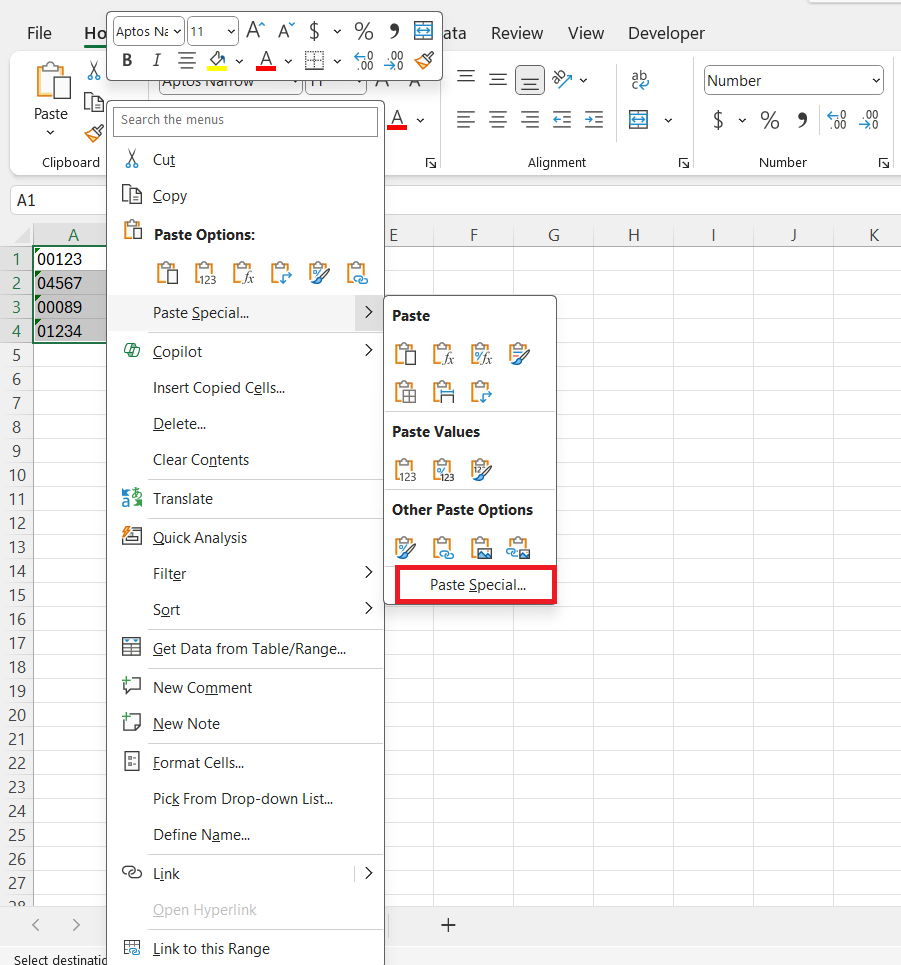This screenshot has width=901, height=965.
Task: Open font color dropdown in mini toolbar
Action: 288,61
